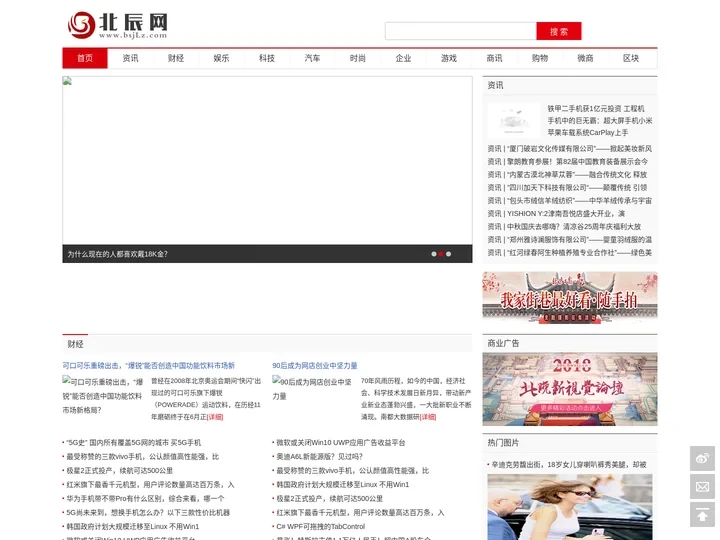Open 手机中的巨无霸 headline
The image size is (720, 540).
click(x=600, y=121)
